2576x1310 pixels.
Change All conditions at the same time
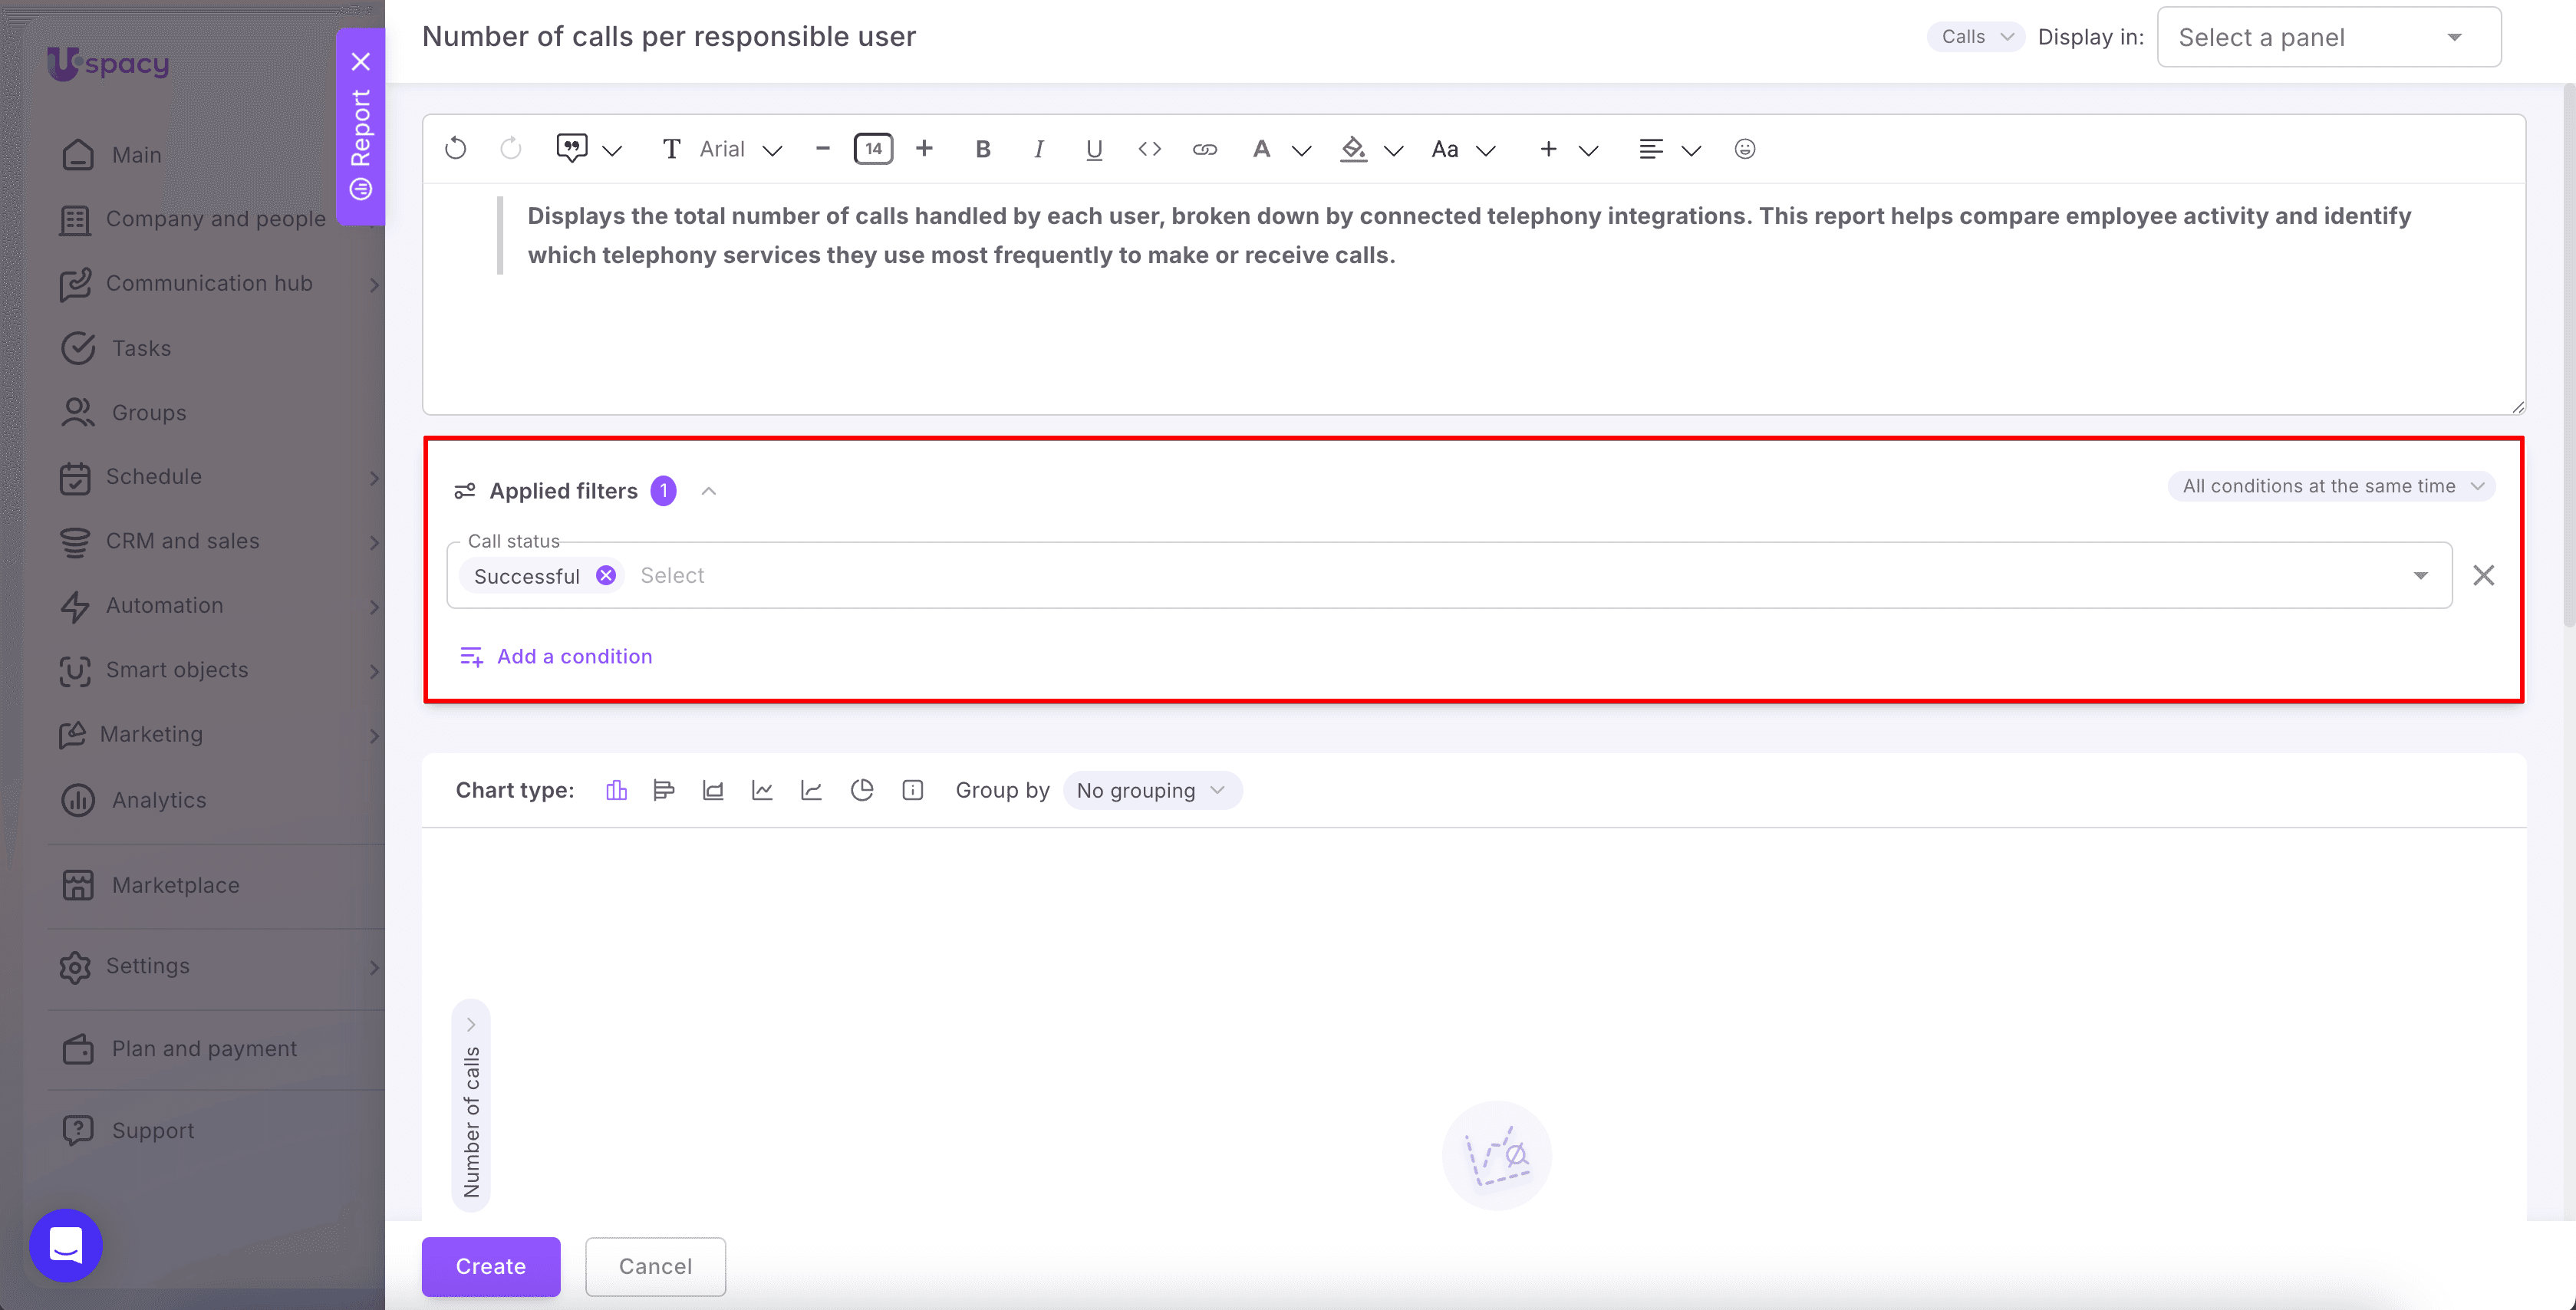pyautogui.click(x=2332, y=486)
